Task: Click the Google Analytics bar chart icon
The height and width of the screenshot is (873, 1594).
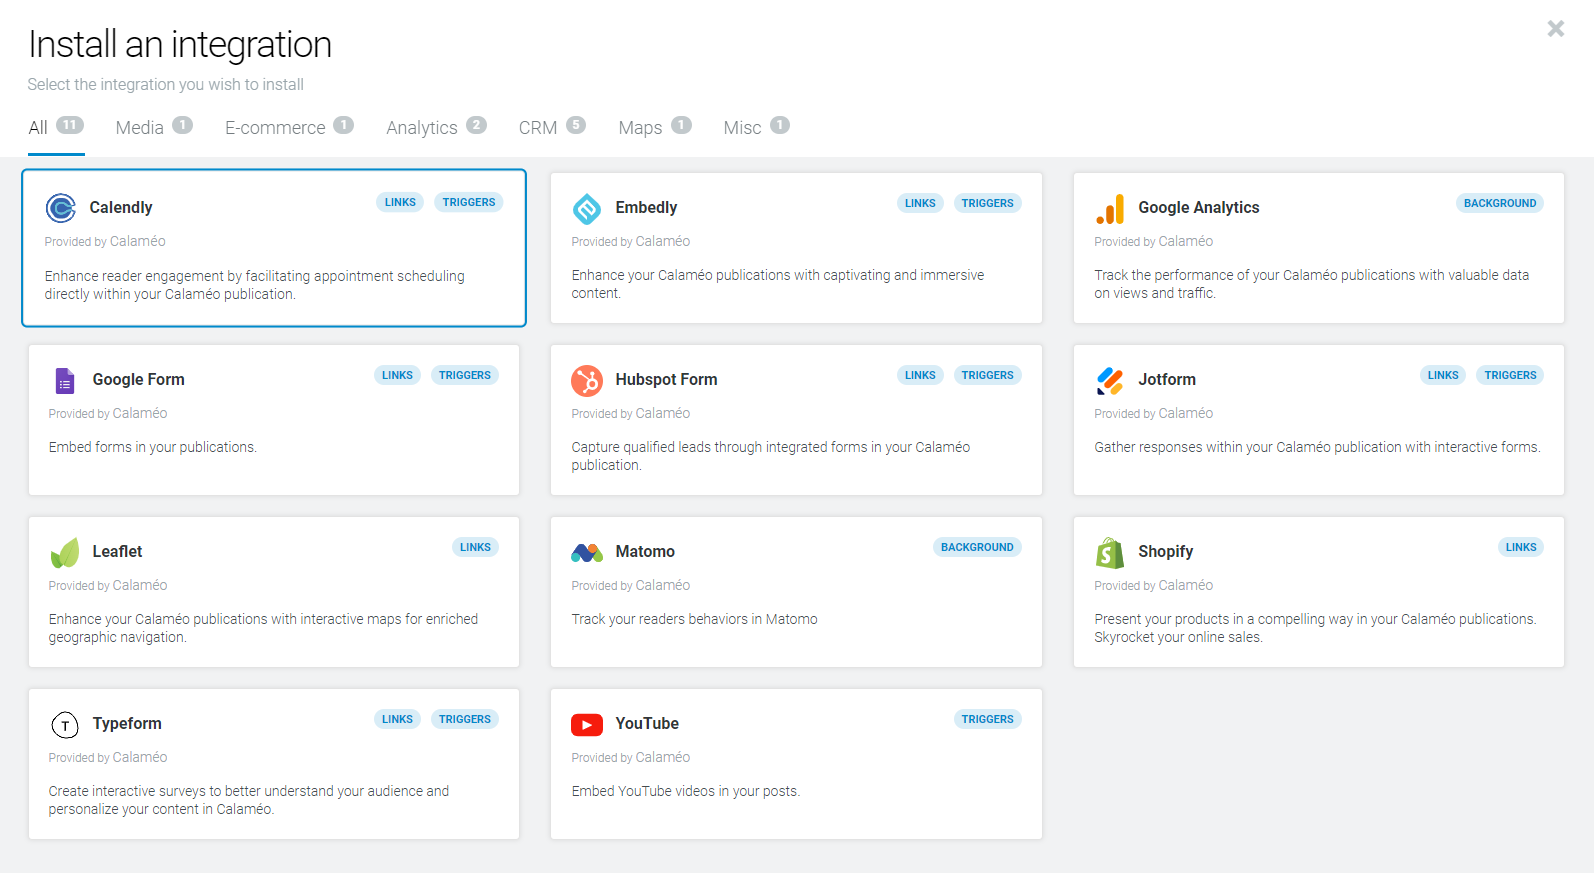Action: click(1110, 208)
